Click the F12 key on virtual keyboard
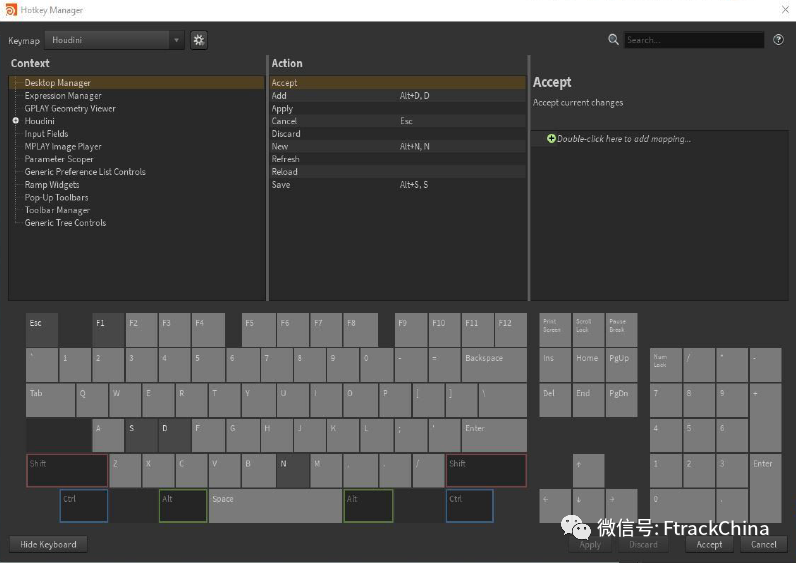796x563 pixels. (511, 329)
